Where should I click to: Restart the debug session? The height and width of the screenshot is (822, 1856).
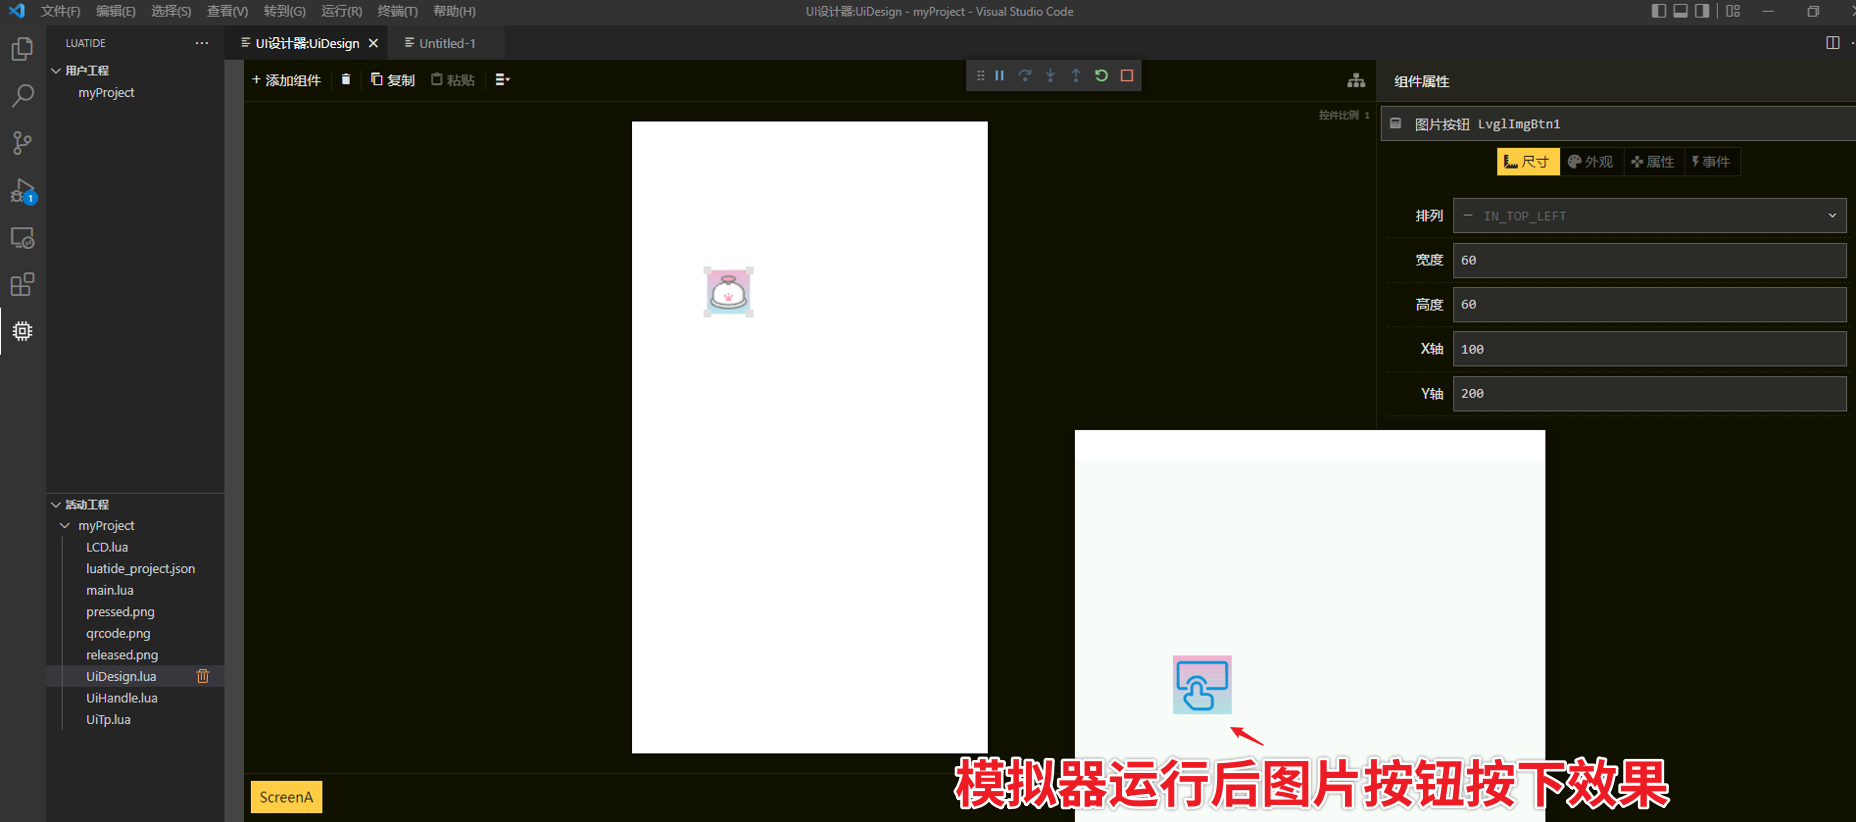point(1101,76)
